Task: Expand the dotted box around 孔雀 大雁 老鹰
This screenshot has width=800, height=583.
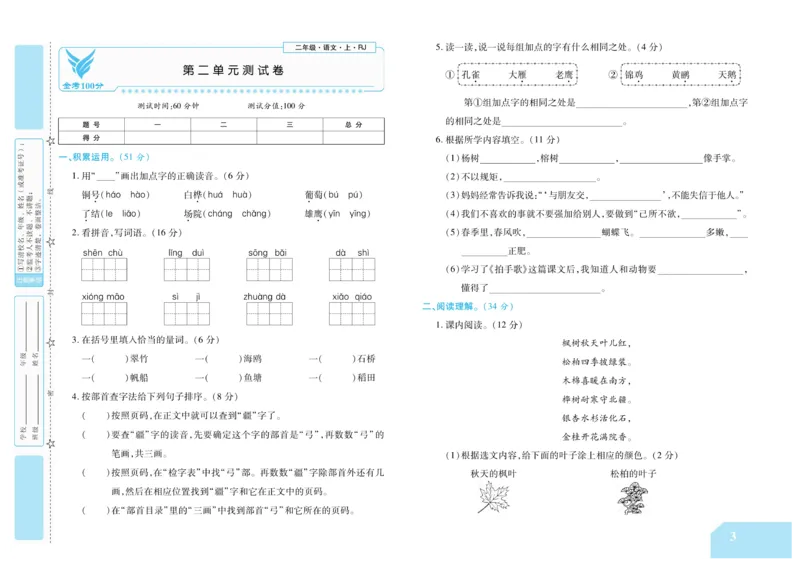Action: (x=520, y=74)
